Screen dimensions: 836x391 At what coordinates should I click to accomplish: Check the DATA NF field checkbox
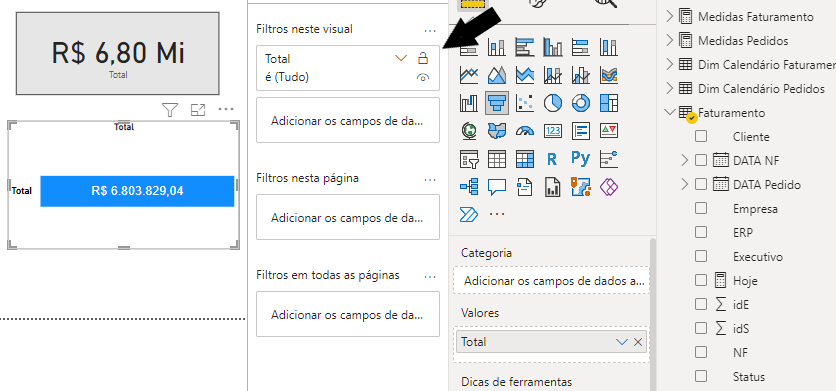(x=701, y=160)
